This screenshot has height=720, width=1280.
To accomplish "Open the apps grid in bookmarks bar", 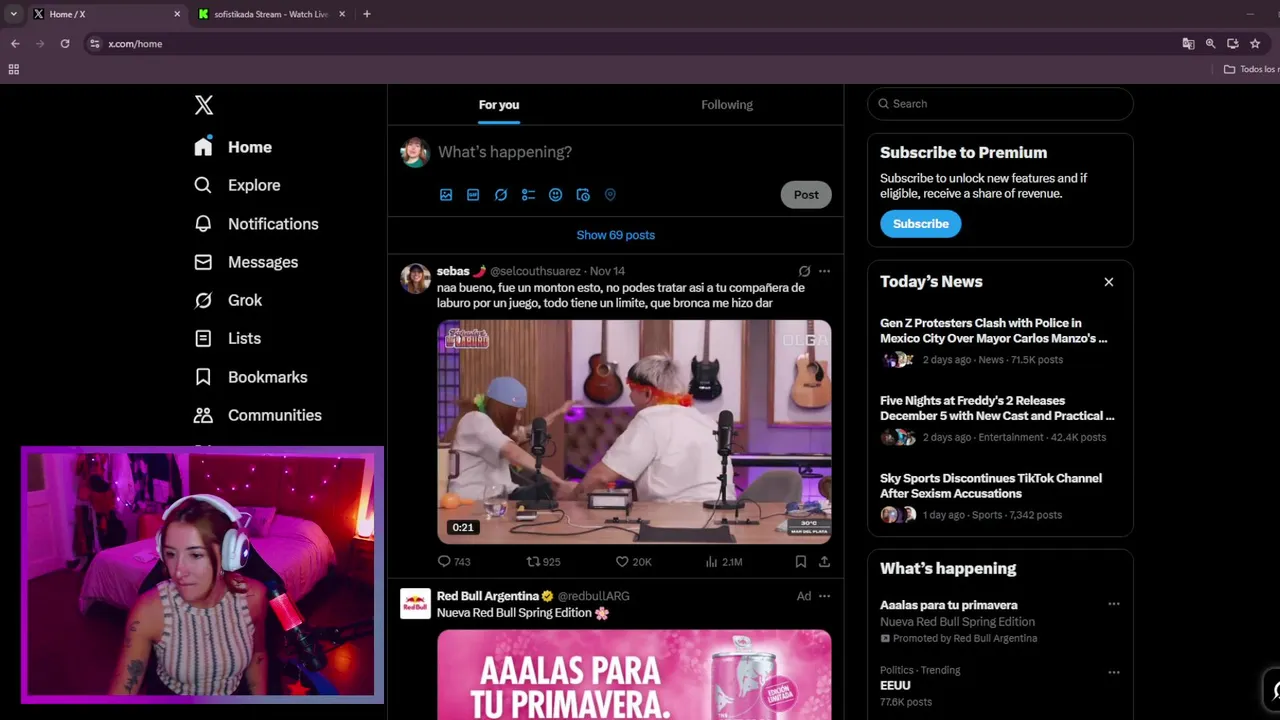I will pyautogui.click(x=14, y=69).
